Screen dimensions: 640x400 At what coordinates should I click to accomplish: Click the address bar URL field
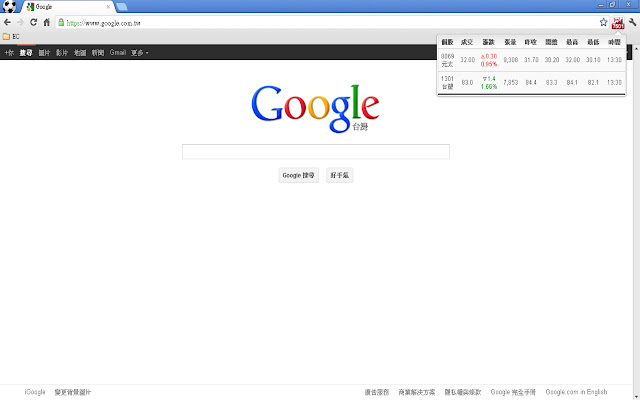(331, 23)
